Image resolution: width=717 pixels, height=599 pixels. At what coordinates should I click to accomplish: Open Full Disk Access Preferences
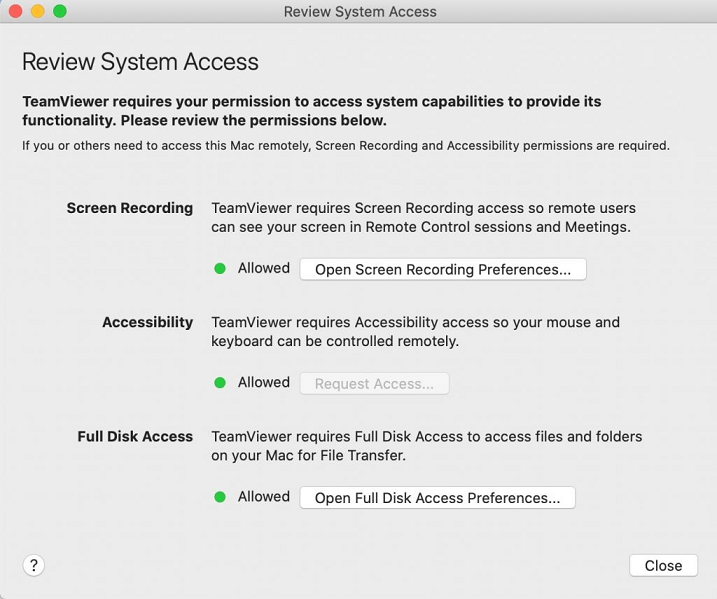coord(437,497)
